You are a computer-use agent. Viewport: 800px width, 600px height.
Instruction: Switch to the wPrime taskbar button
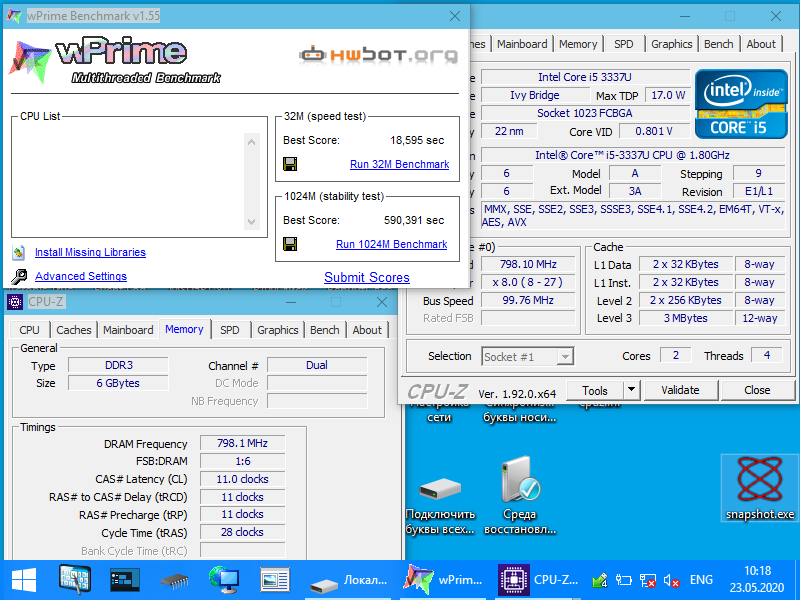pos(442,580)
